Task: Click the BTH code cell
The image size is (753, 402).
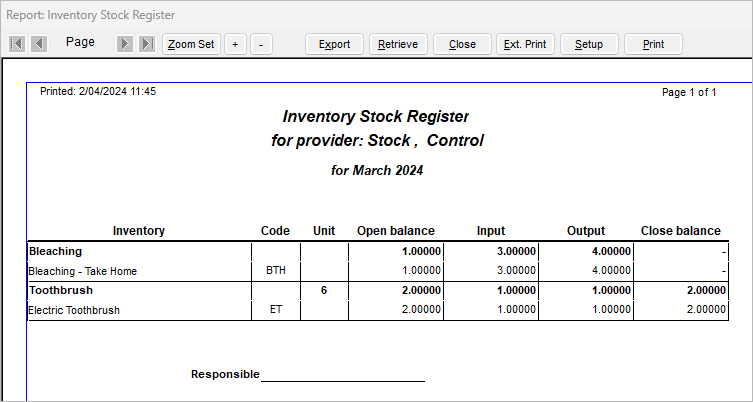Action: [275, 271]
